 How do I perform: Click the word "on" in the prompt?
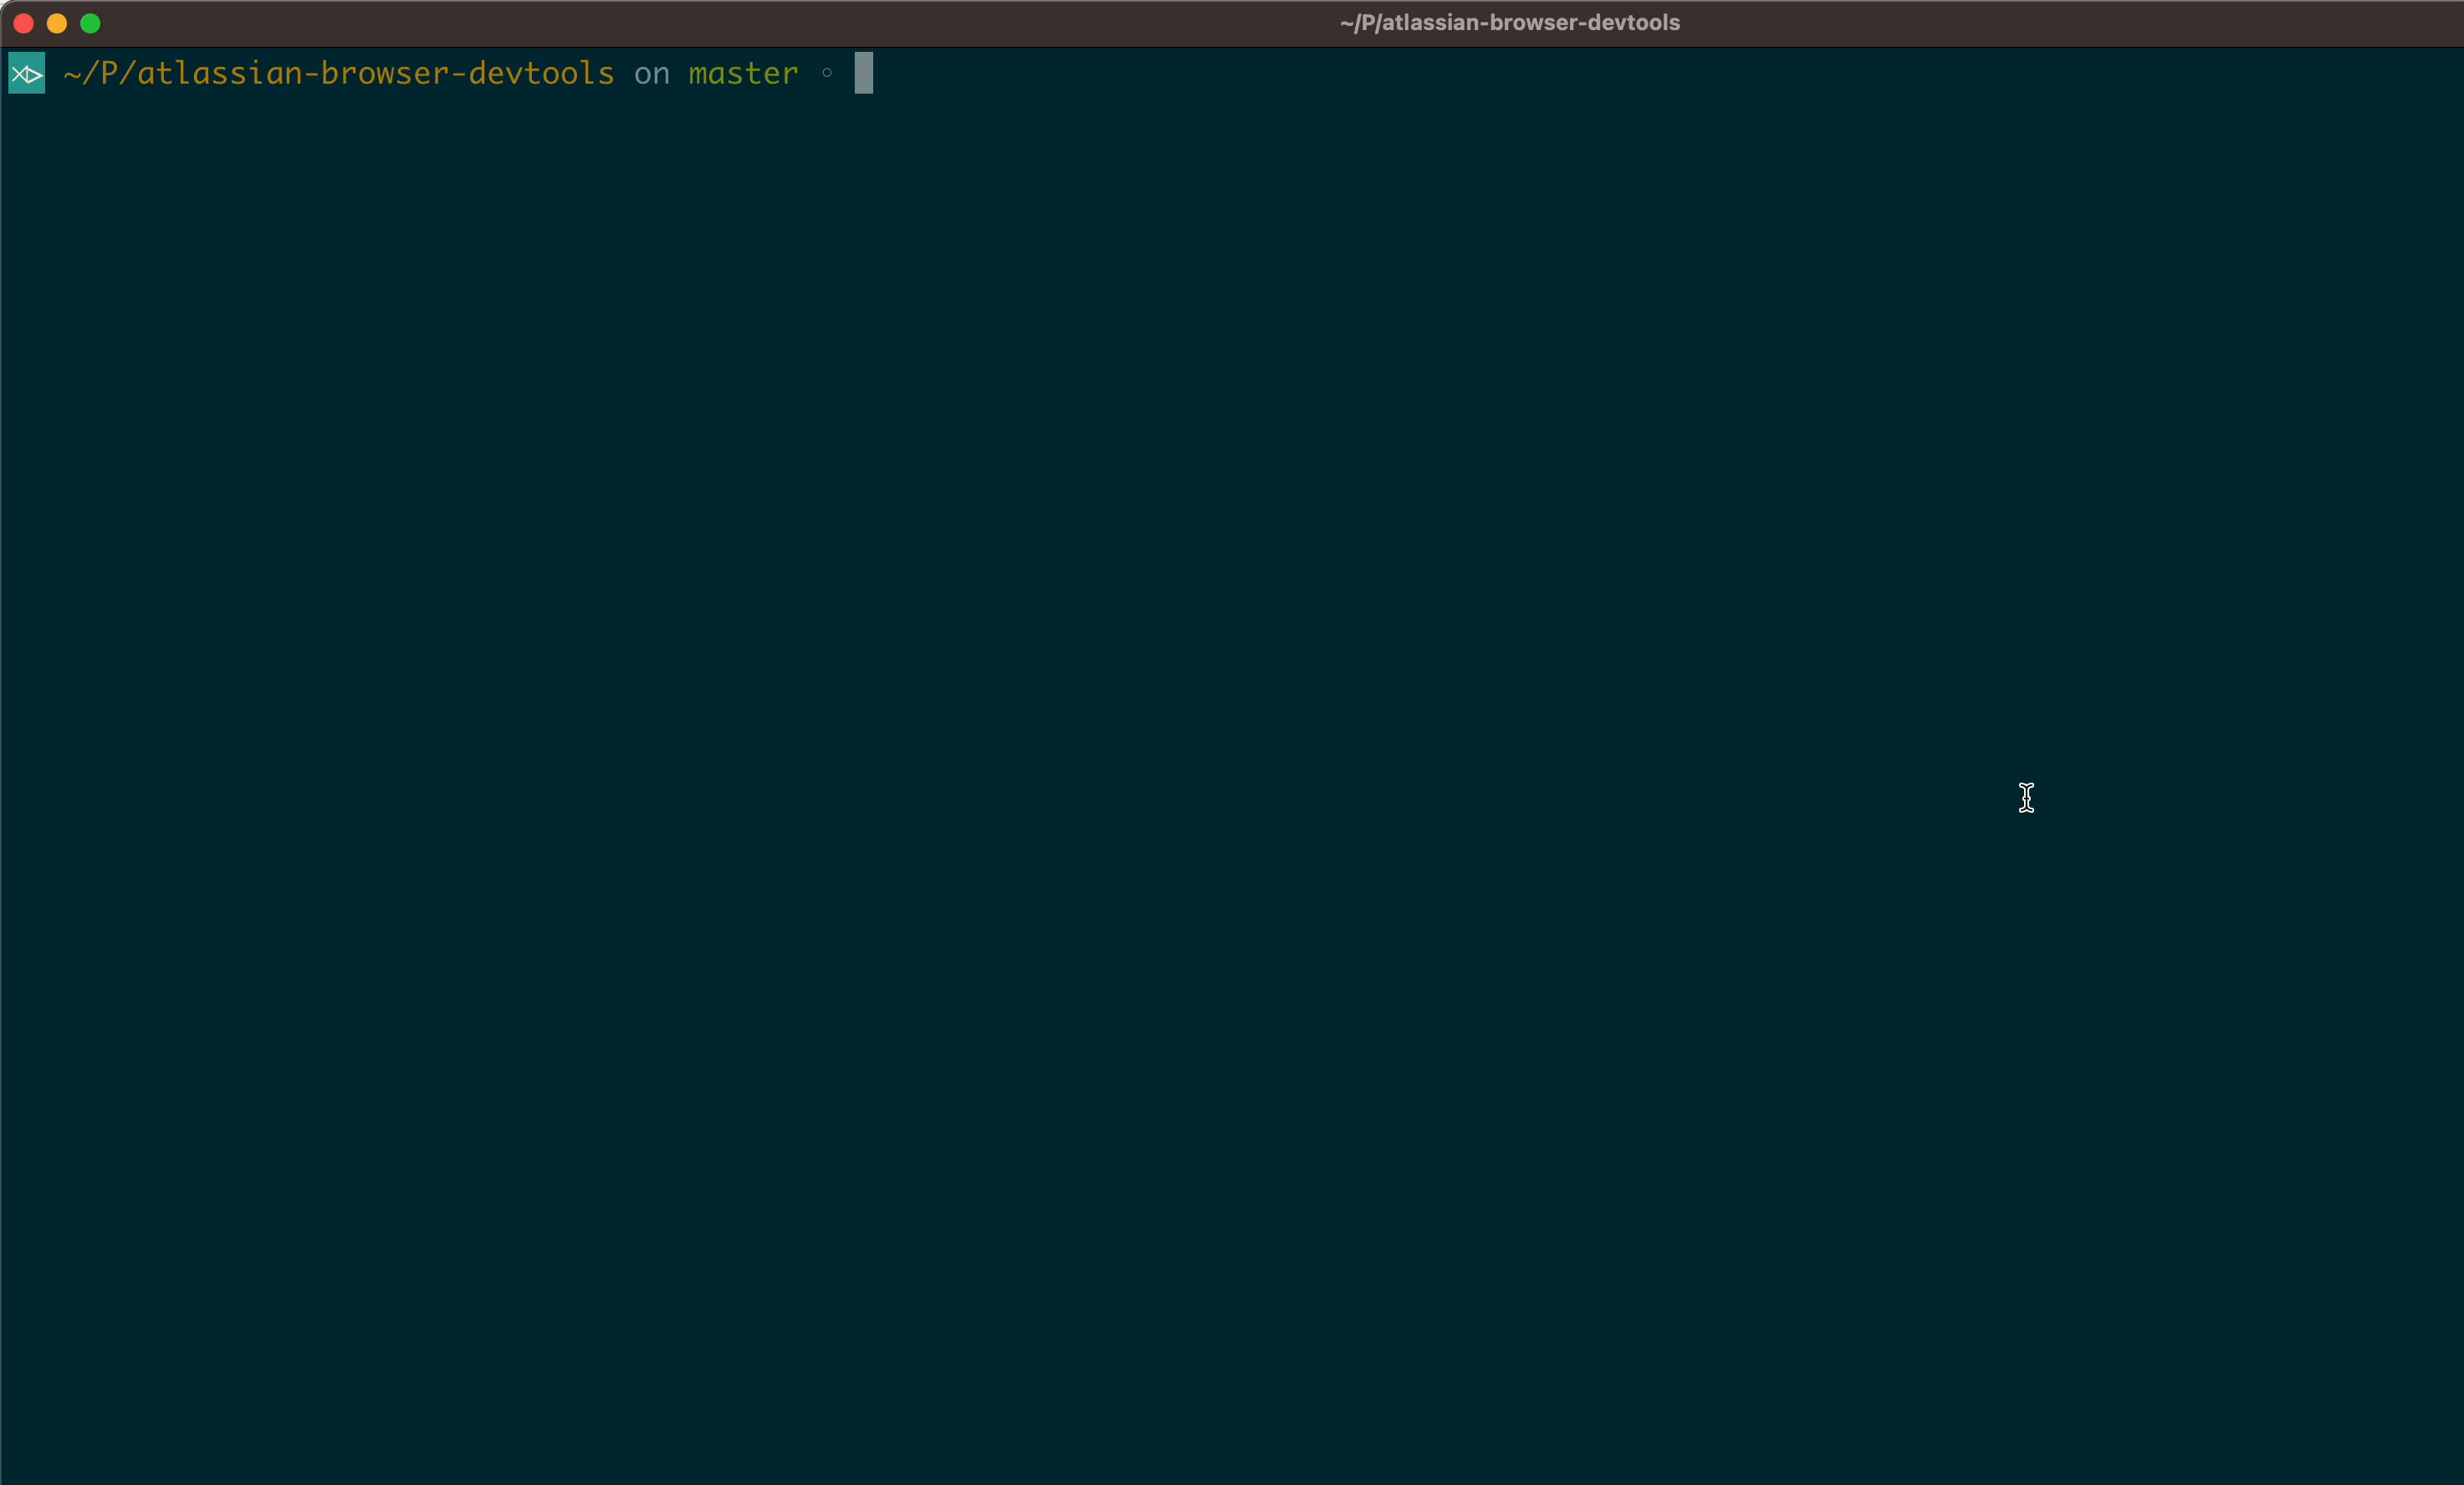651,73
